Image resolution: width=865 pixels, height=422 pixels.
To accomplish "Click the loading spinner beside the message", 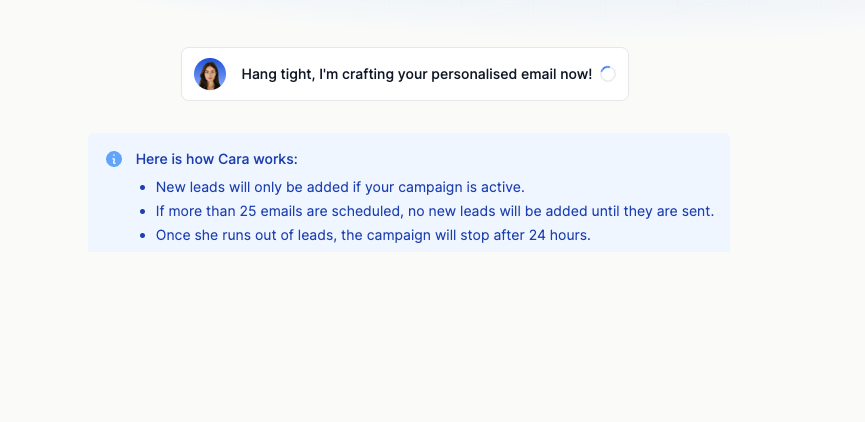I will click(608, 74).
